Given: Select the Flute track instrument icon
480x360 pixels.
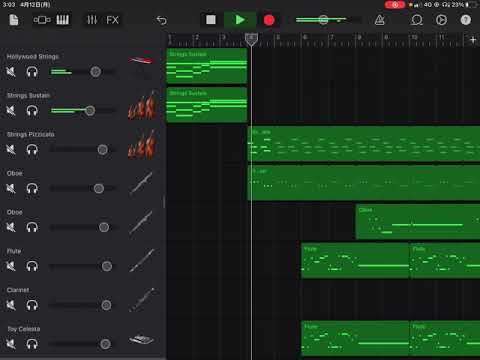Looking at the screenshot, I should 142,260.
